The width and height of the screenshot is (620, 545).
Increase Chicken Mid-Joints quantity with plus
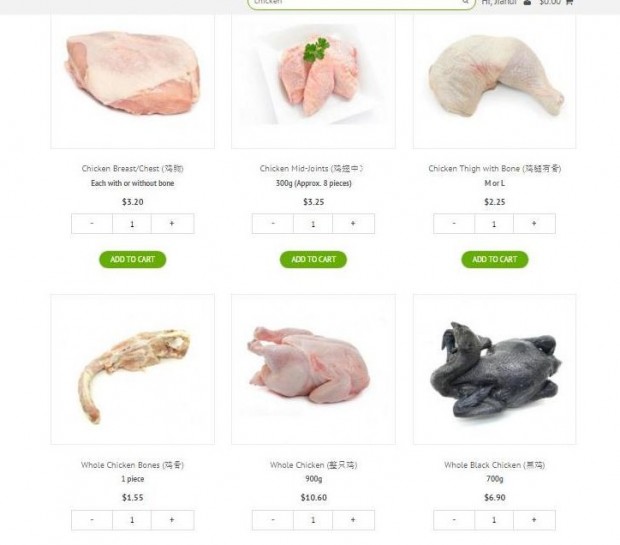pos(353,224)
